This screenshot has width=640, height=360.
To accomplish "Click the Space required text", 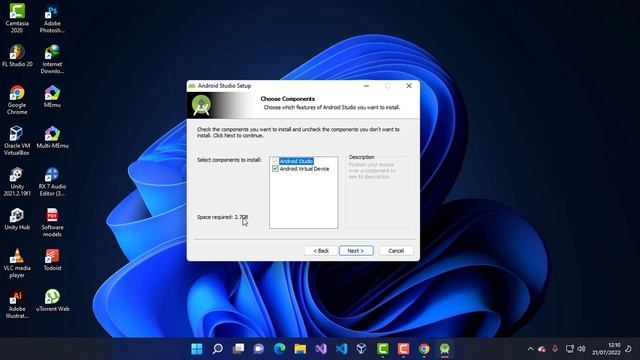I will click(x=222, y=217).
